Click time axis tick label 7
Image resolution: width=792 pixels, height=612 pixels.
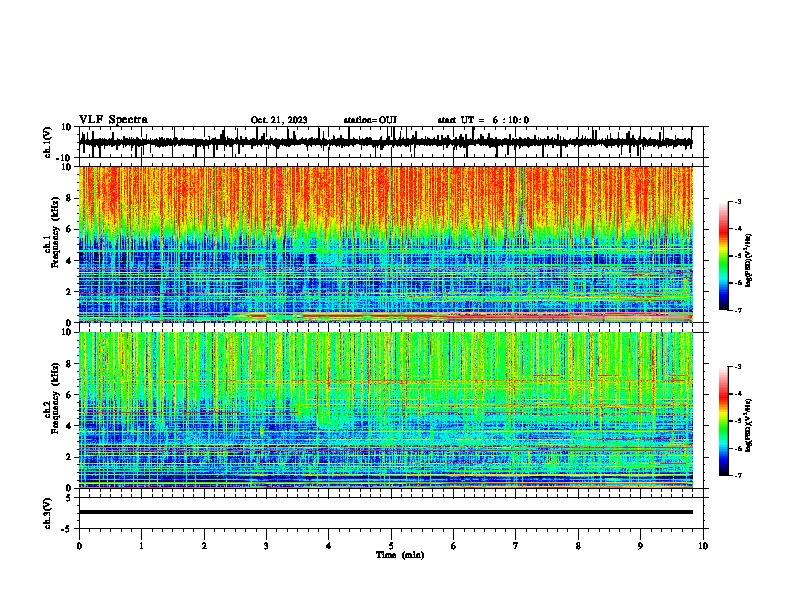516,546
